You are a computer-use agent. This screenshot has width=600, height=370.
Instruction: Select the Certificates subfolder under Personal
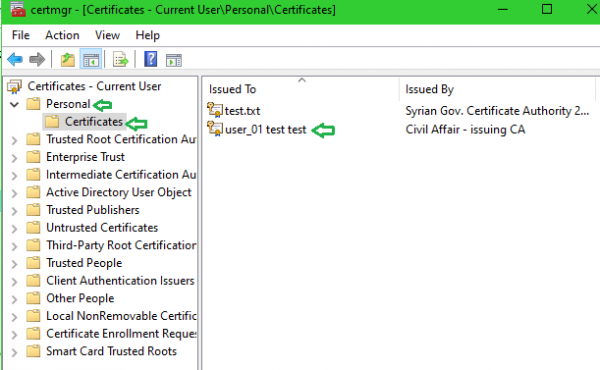tap(94, 122)
